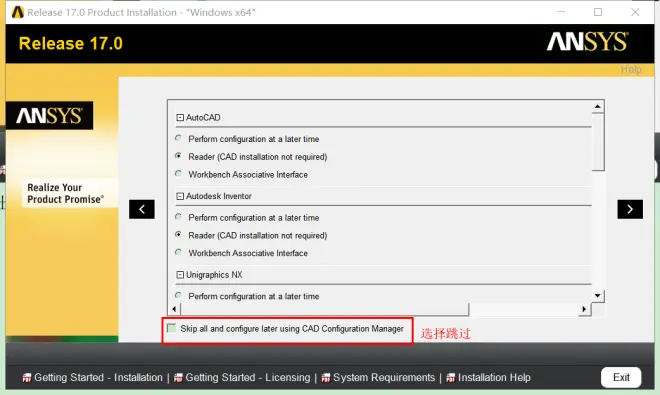Choose Perform configuration later for Autodesk Inventor

tap(178, 217)
